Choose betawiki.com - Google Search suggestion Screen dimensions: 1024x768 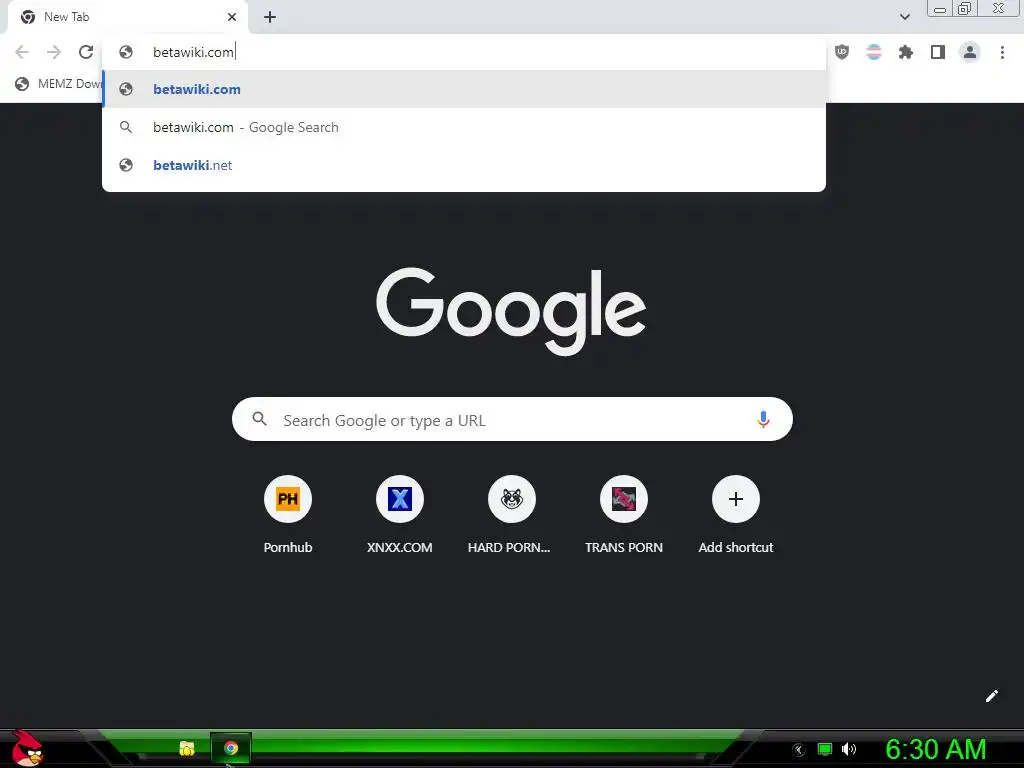point(464,127)
